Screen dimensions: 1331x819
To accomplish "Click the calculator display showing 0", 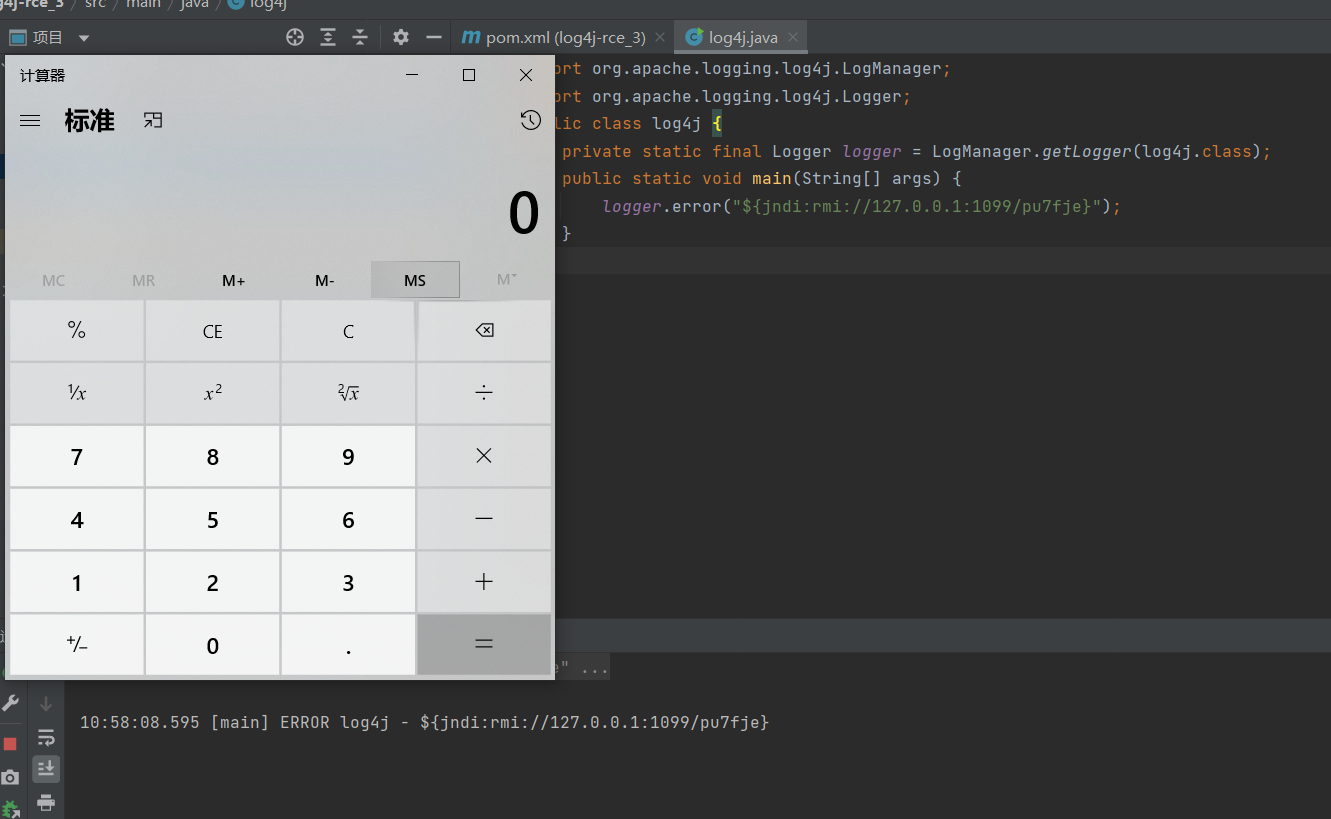I will pos(524,213).
